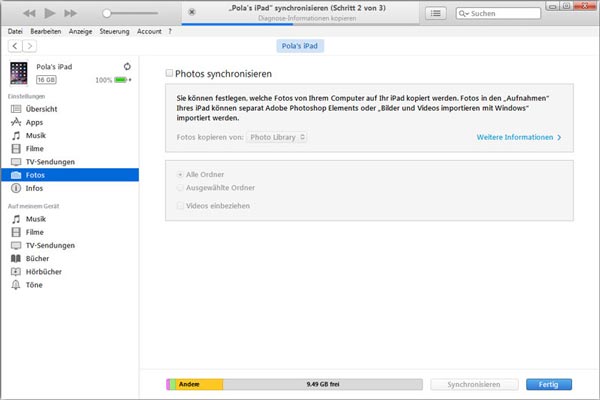Click the Auf meinem Gerät section header
This screenshot has width=600, height=400.
tap(34, 206)
